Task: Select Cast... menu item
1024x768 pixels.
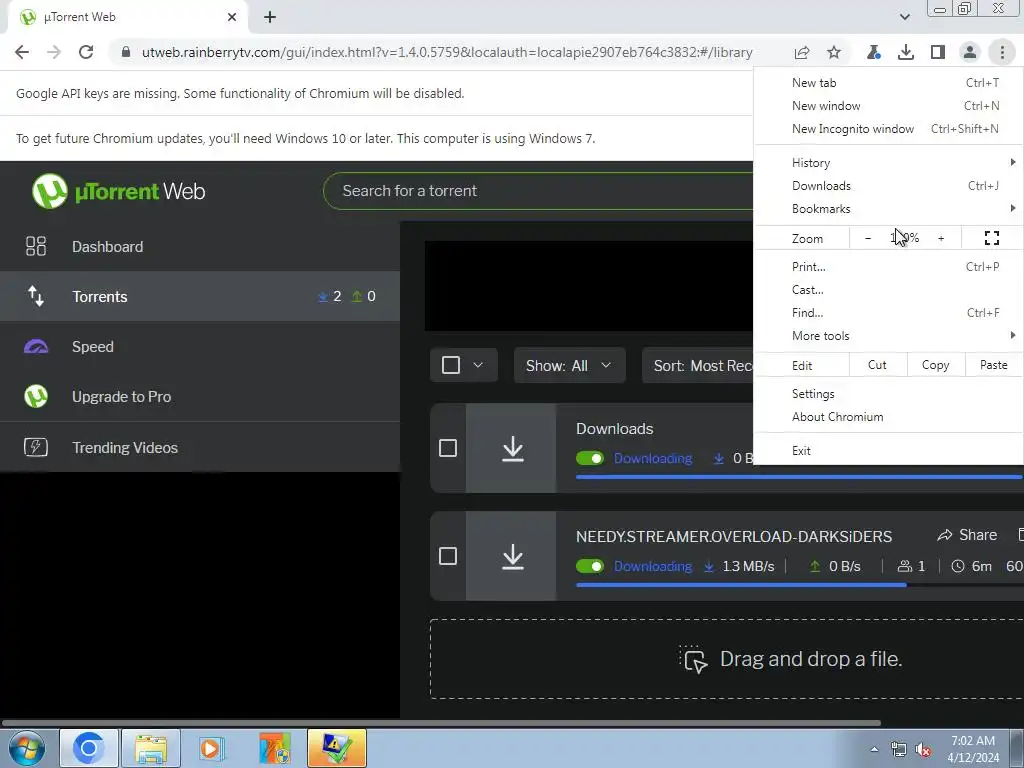Action: click(x=889, y=290)
